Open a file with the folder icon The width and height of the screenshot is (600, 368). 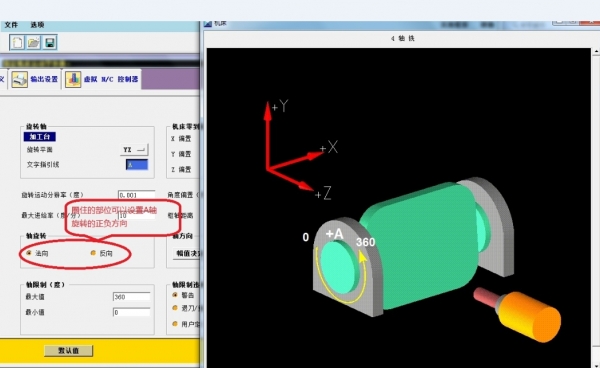pyautogui.click(x=34, y=42)
